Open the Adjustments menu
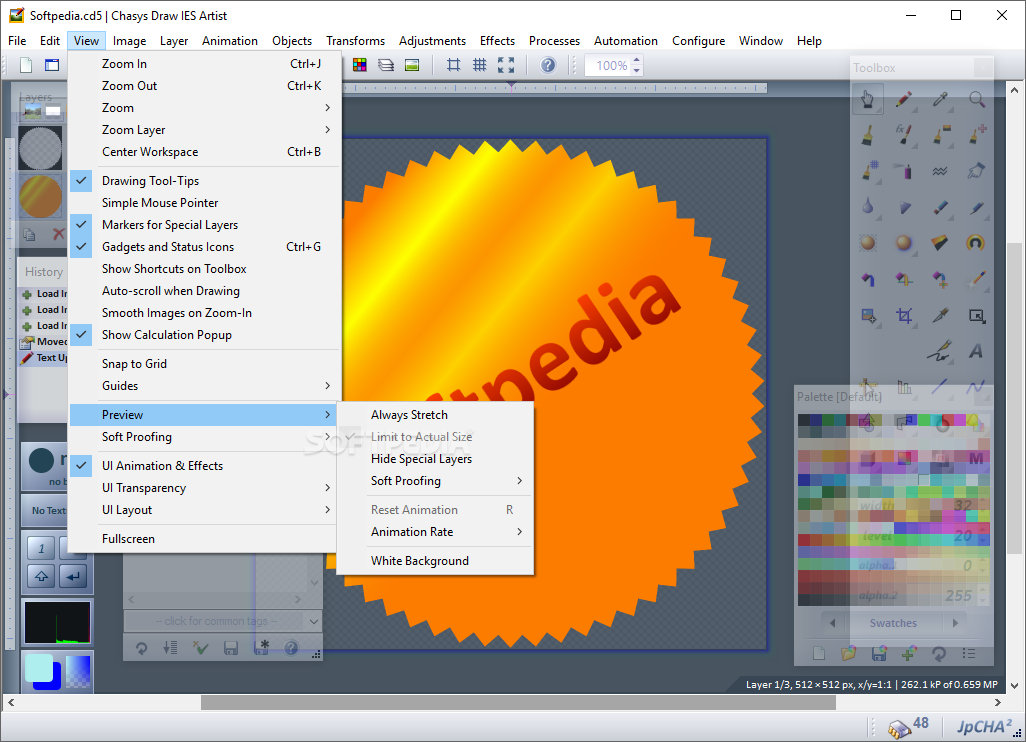 (433, 41)
